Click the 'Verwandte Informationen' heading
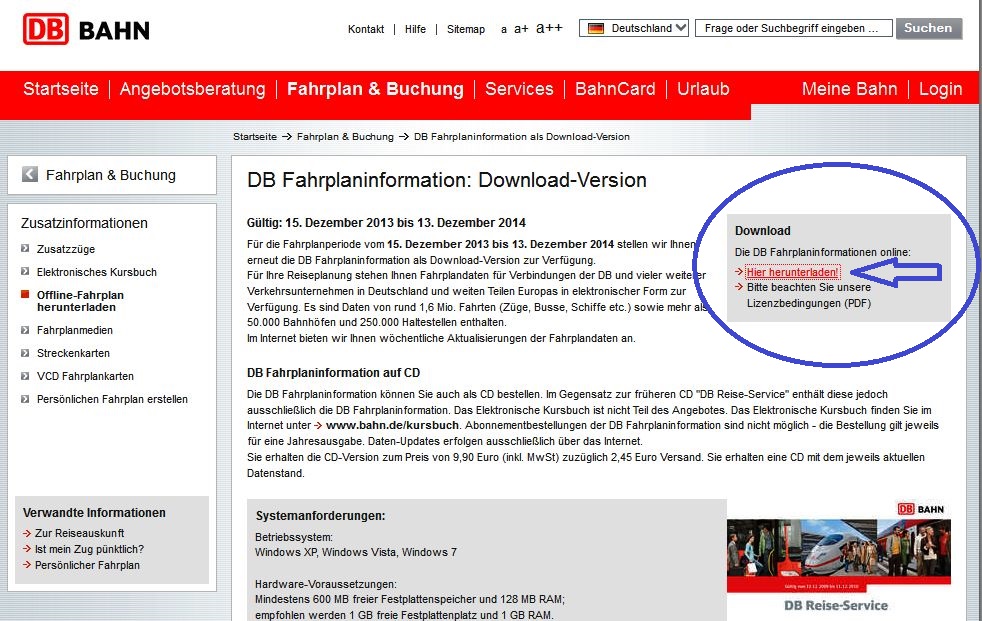The height and width of the screenshot is (621, 982). click(95, 513)
